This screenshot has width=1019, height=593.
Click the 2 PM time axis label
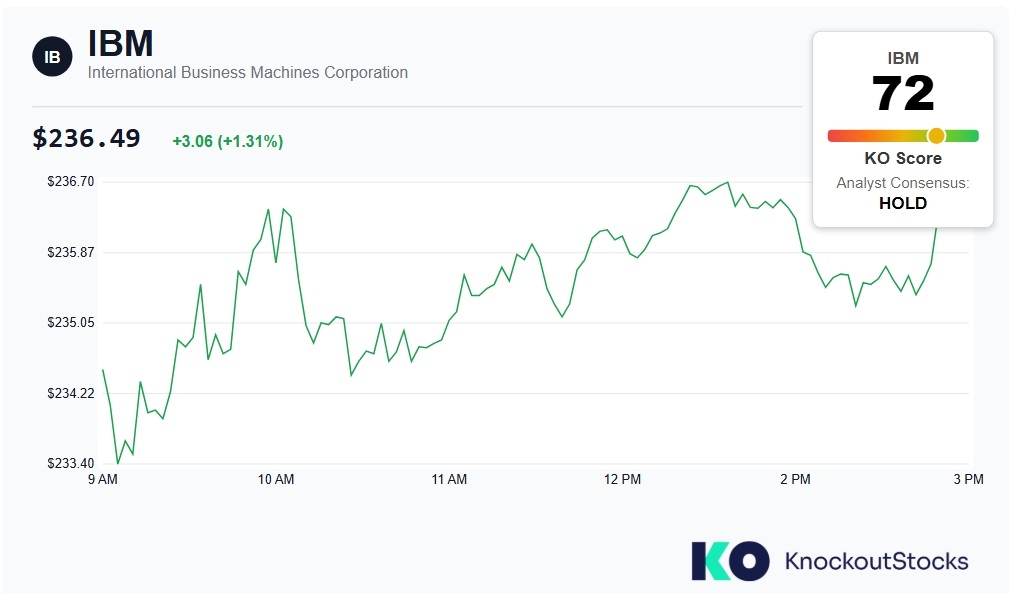pos(795,479)
